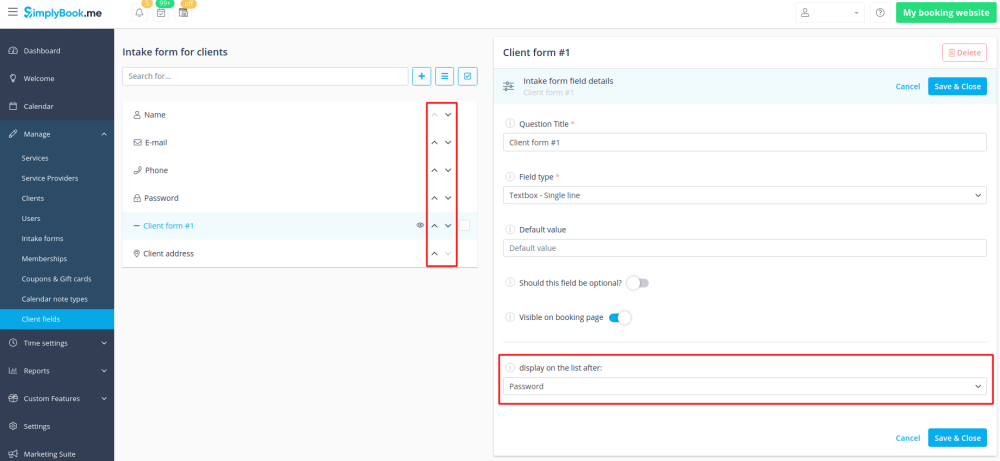1000x461 pixels.
Task: Expand the Time settings sidebar section
Action: pyautogui.click(x=57, y=343)
